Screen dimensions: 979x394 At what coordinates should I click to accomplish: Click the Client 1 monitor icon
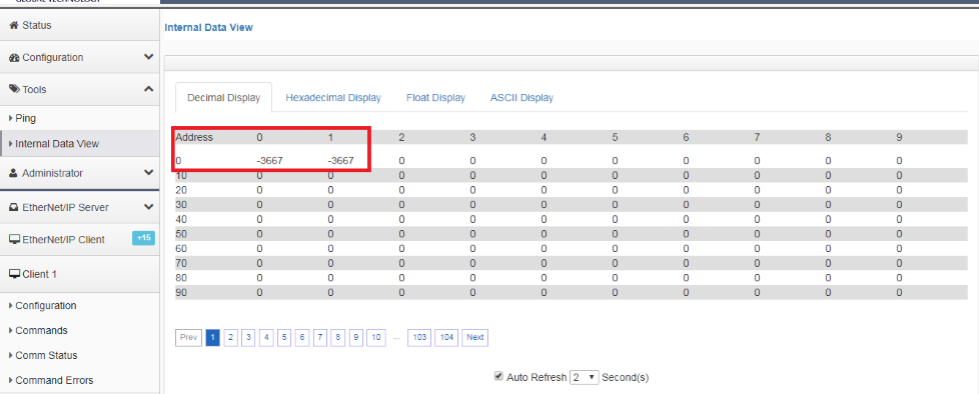[x=14, y=274]
